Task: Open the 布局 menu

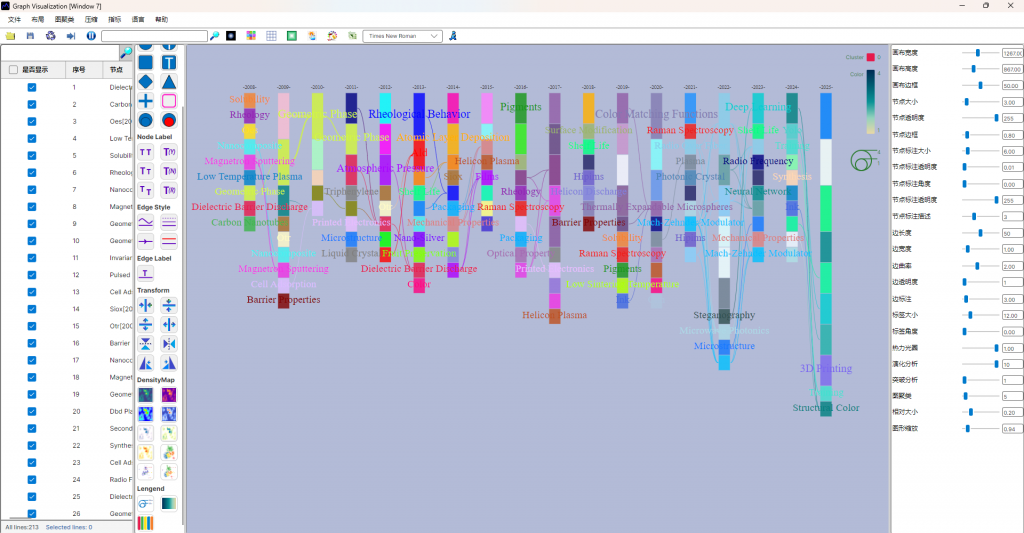Action: [x=37, y=19]
